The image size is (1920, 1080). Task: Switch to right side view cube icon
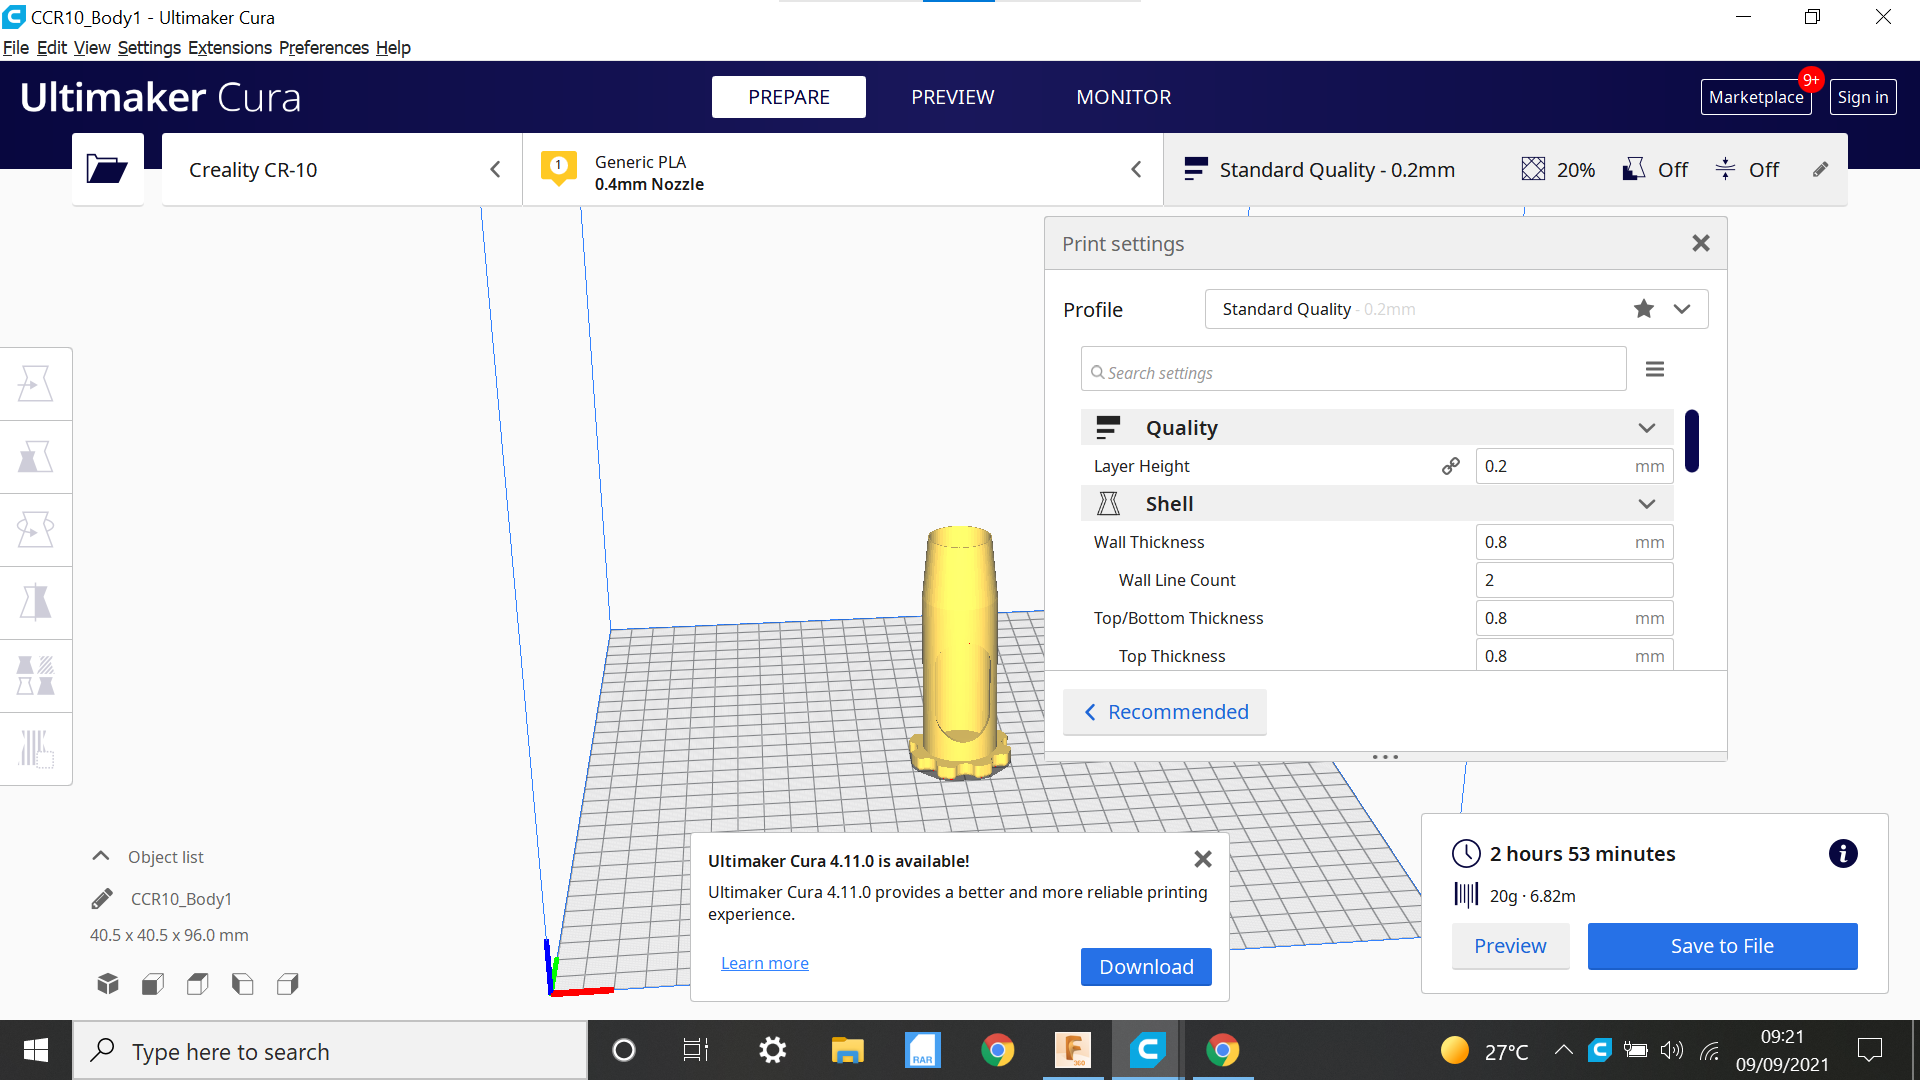[x=288, y=984]
